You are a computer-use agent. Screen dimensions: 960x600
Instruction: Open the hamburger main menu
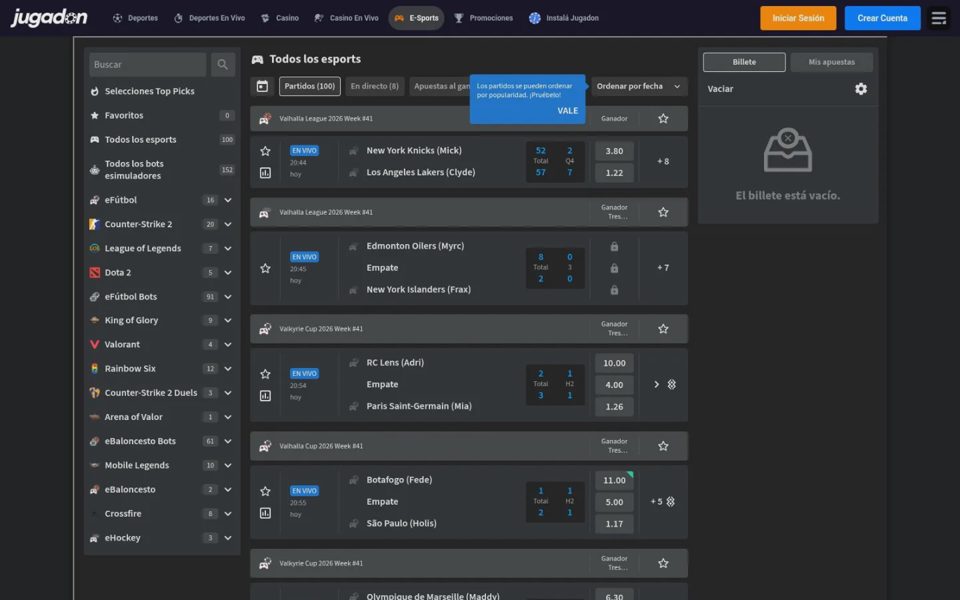coord(939,18)
